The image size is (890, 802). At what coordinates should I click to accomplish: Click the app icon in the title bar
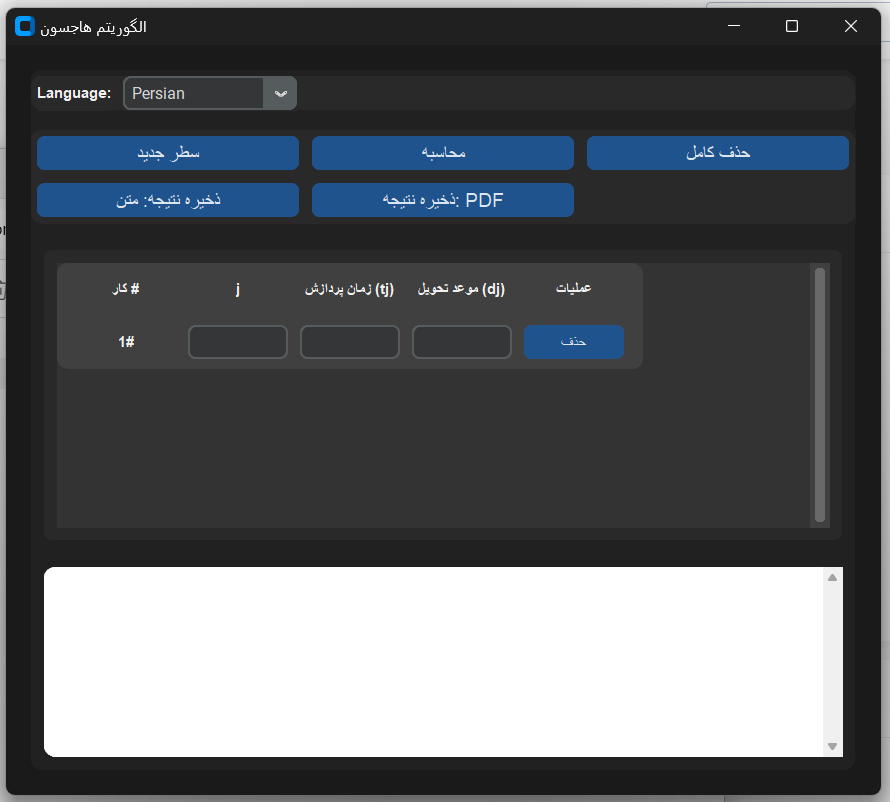coord(25,27)
